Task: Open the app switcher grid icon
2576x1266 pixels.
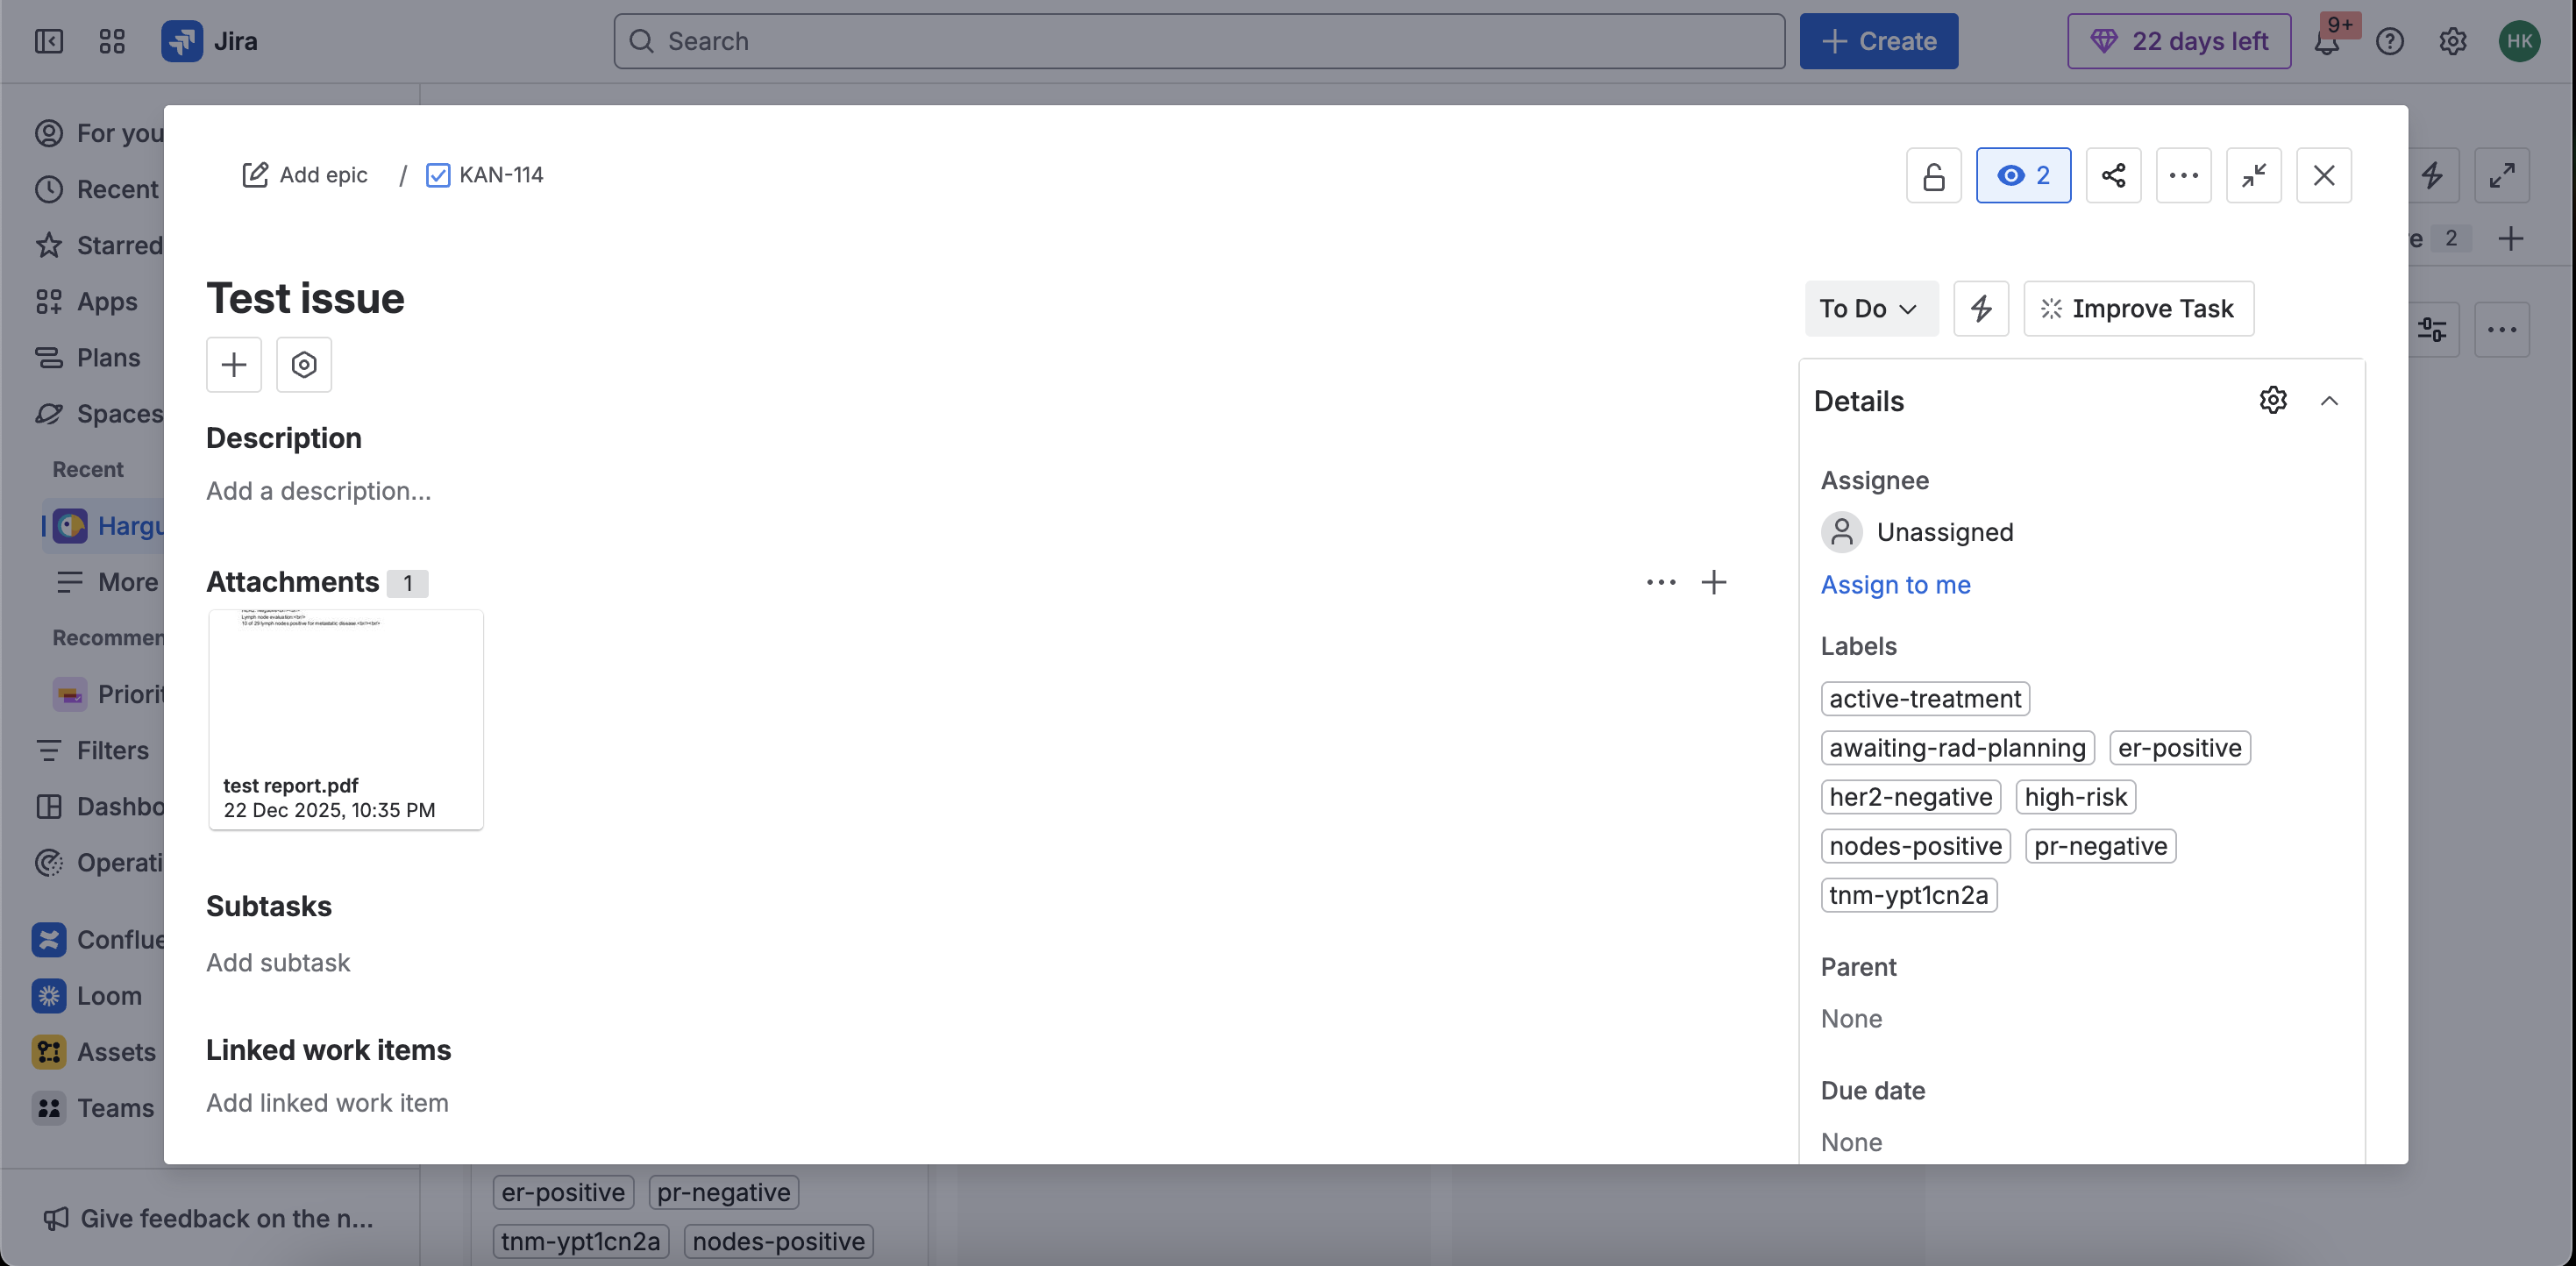Action: click(x=112, y=42)
